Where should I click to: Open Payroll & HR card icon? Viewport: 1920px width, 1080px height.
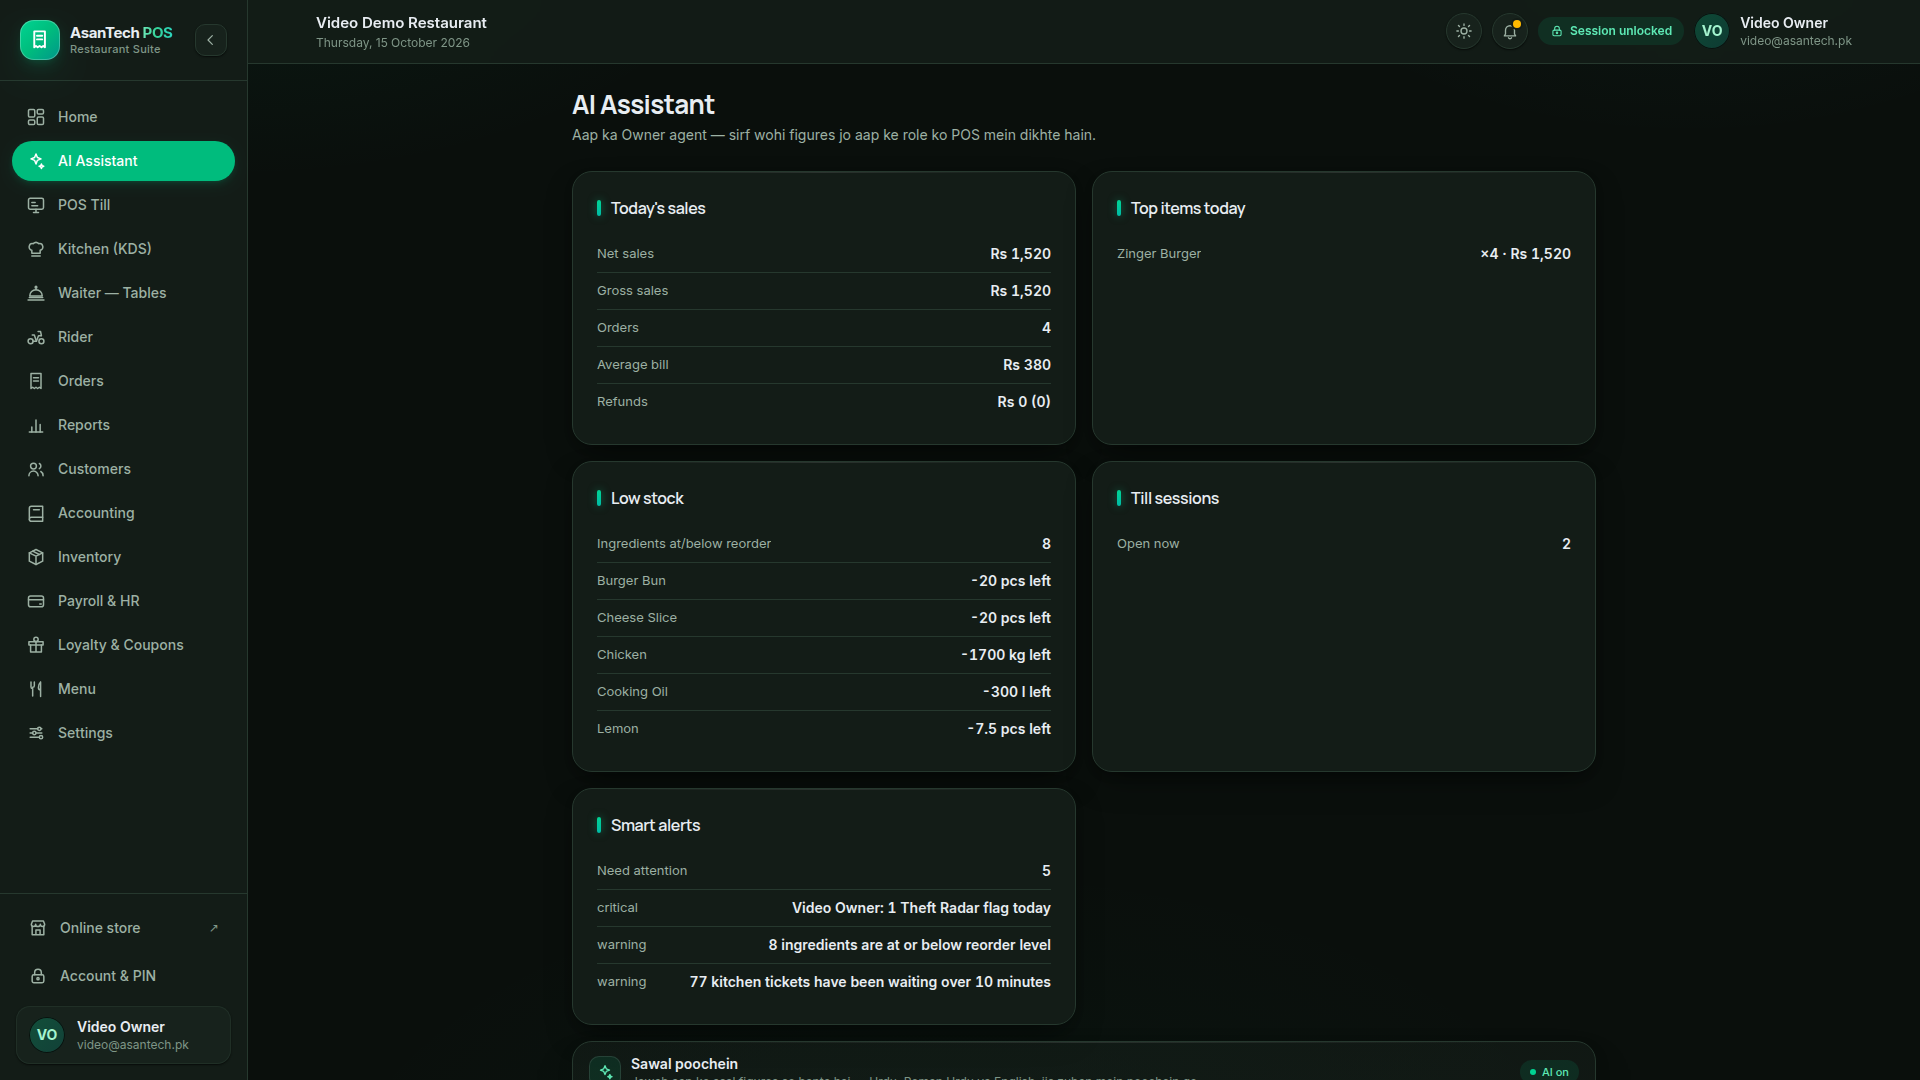point(36,601)
